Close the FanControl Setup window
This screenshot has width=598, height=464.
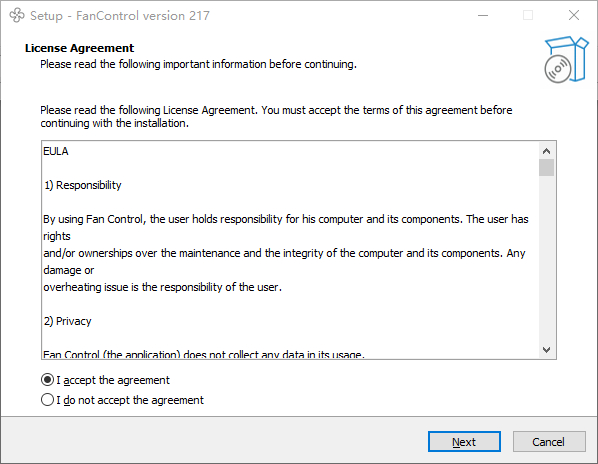pyautogui.click(x=574, y=15)
